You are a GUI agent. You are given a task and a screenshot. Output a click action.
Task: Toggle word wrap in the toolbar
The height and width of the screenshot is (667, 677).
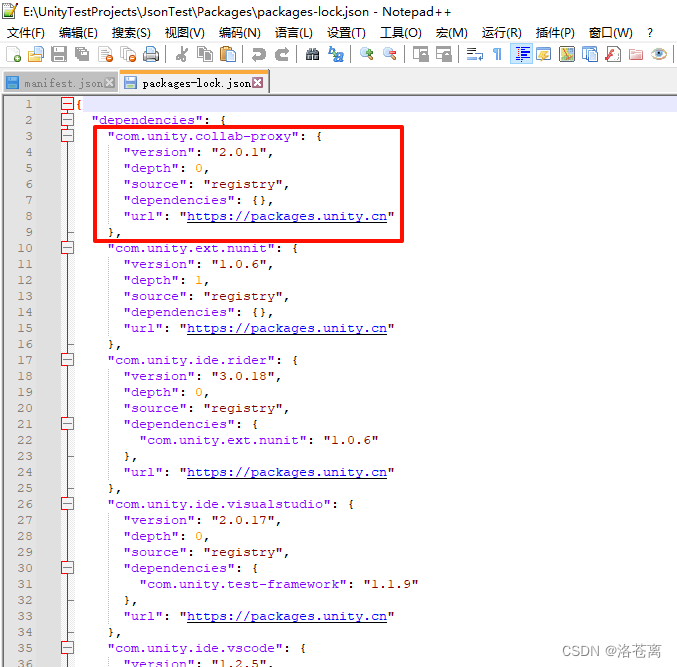tap(475, 54)
